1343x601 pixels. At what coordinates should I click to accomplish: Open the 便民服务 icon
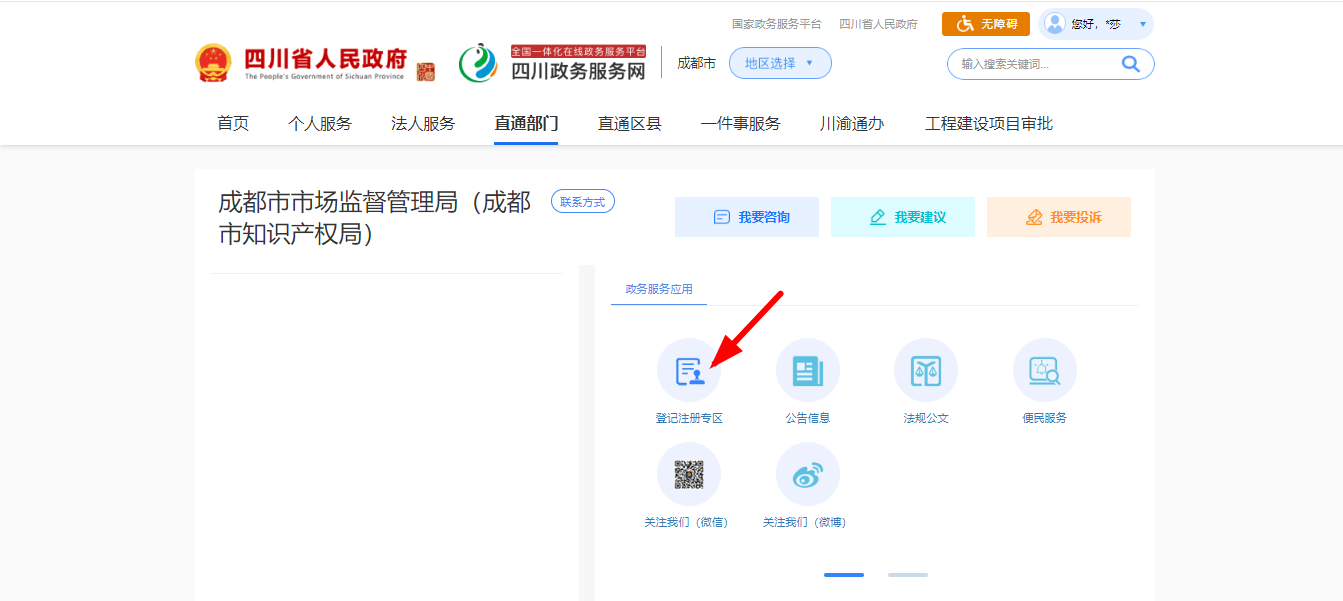coord(1044,371)
